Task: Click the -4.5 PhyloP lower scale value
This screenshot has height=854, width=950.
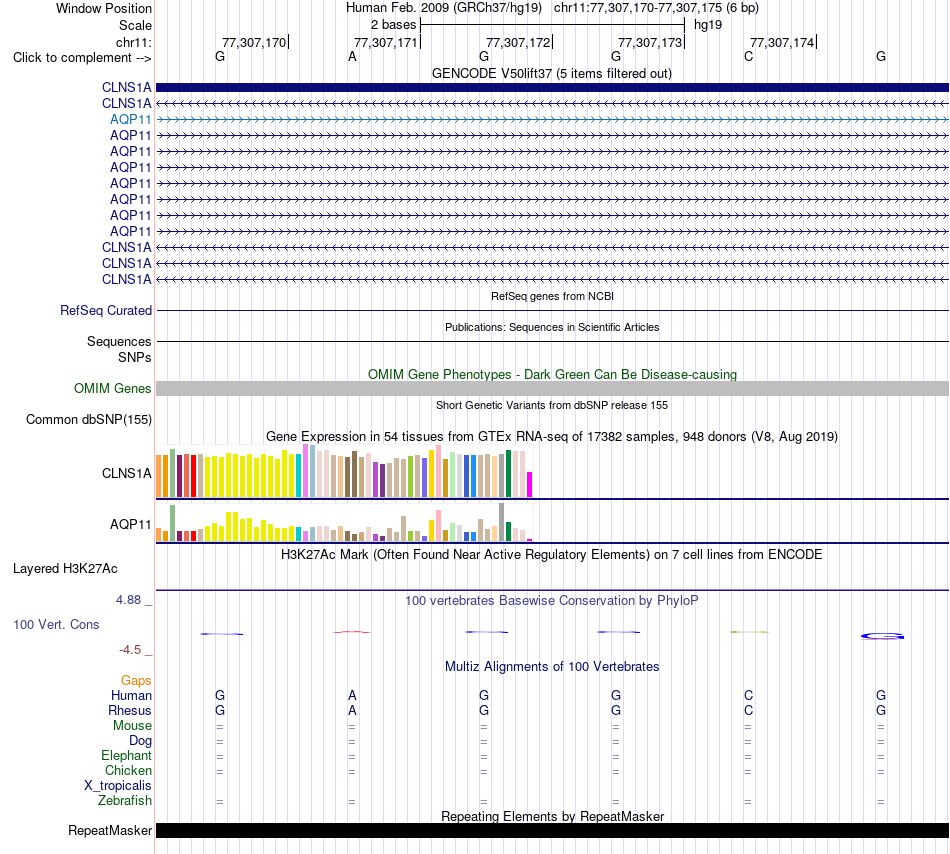Action: (x=130, y=649)
